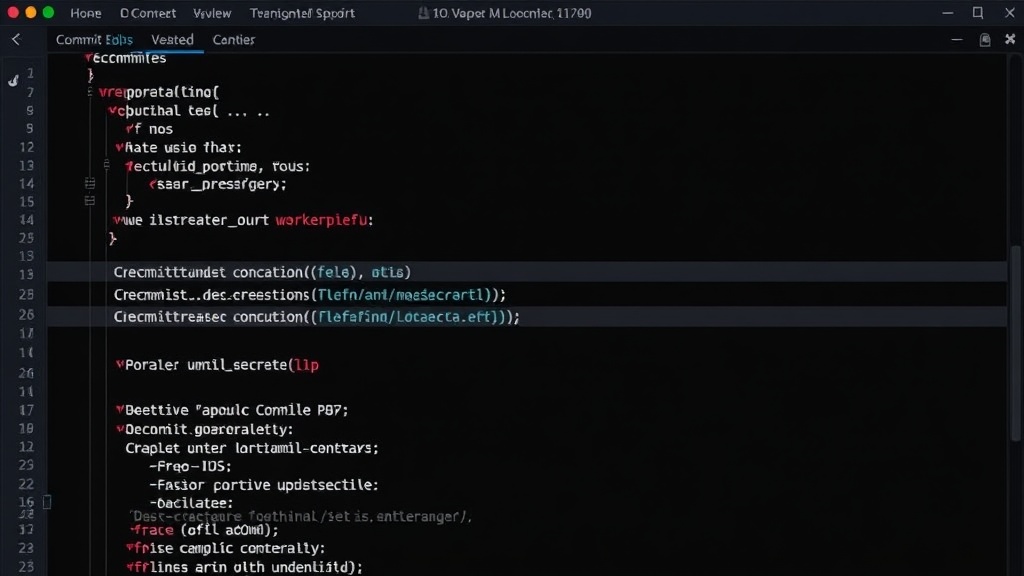Click the path Tlefn/ant/maesecrartl
The image size is (1024, 576).
(x=400, y=295)
